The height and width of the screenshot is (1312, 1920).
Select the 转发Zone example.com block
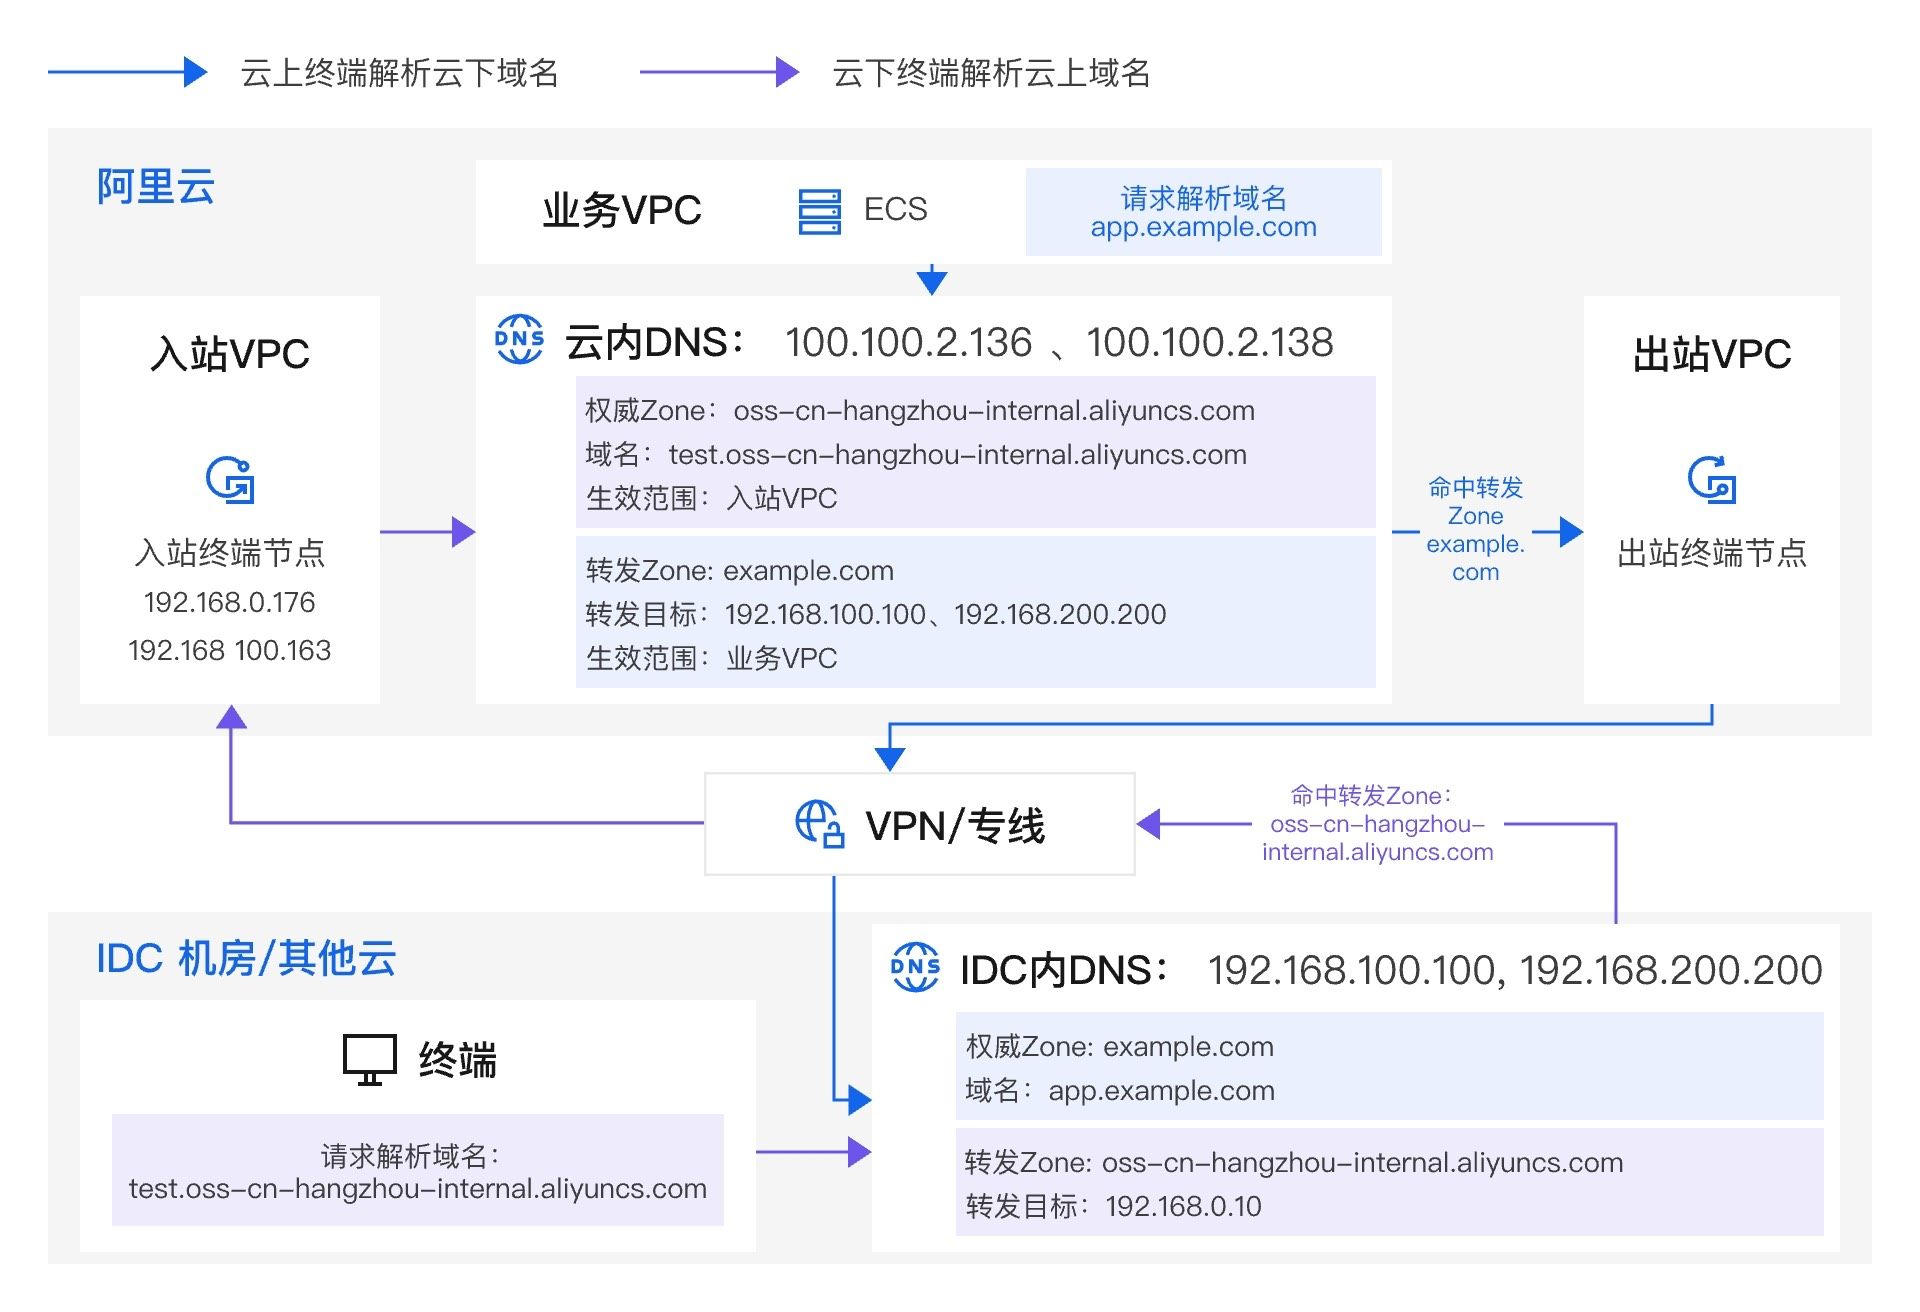pos(975,613)
